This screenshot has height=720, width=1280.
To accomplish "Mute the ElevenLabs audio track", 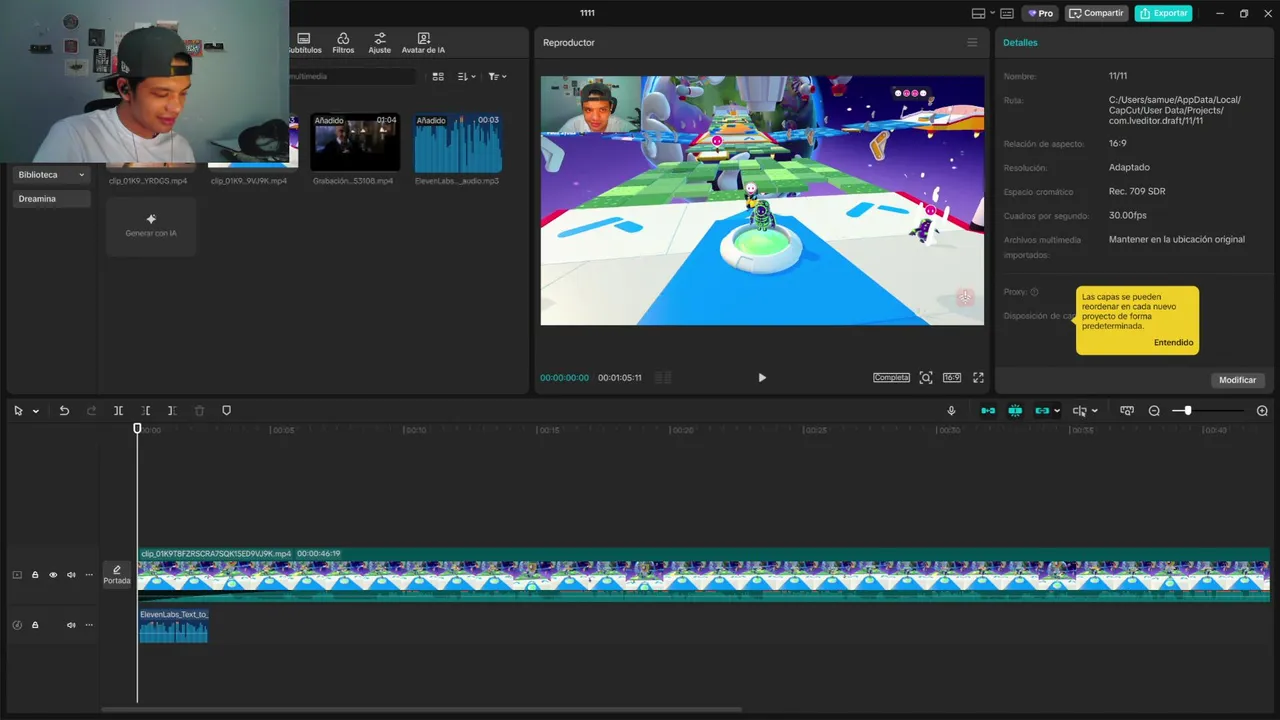I will 71,625.
